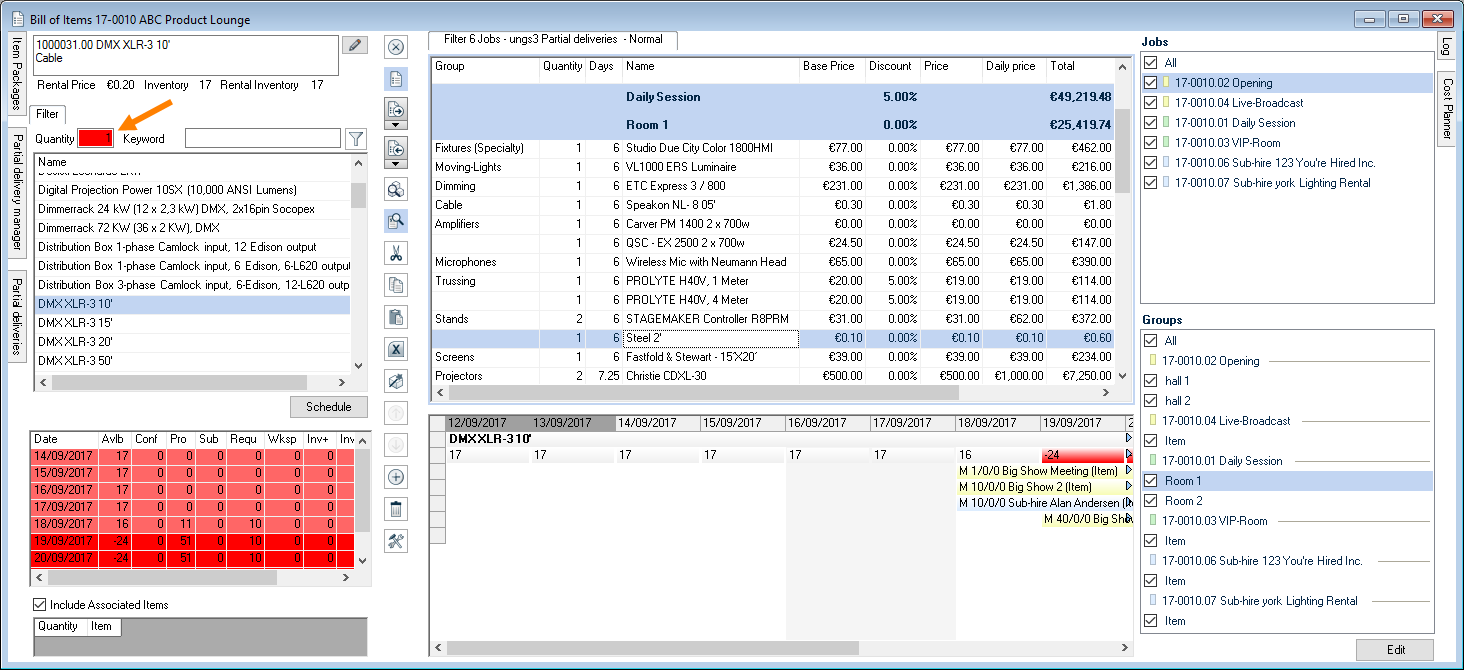Open the Cost Planner side tab

[1446, 108]
